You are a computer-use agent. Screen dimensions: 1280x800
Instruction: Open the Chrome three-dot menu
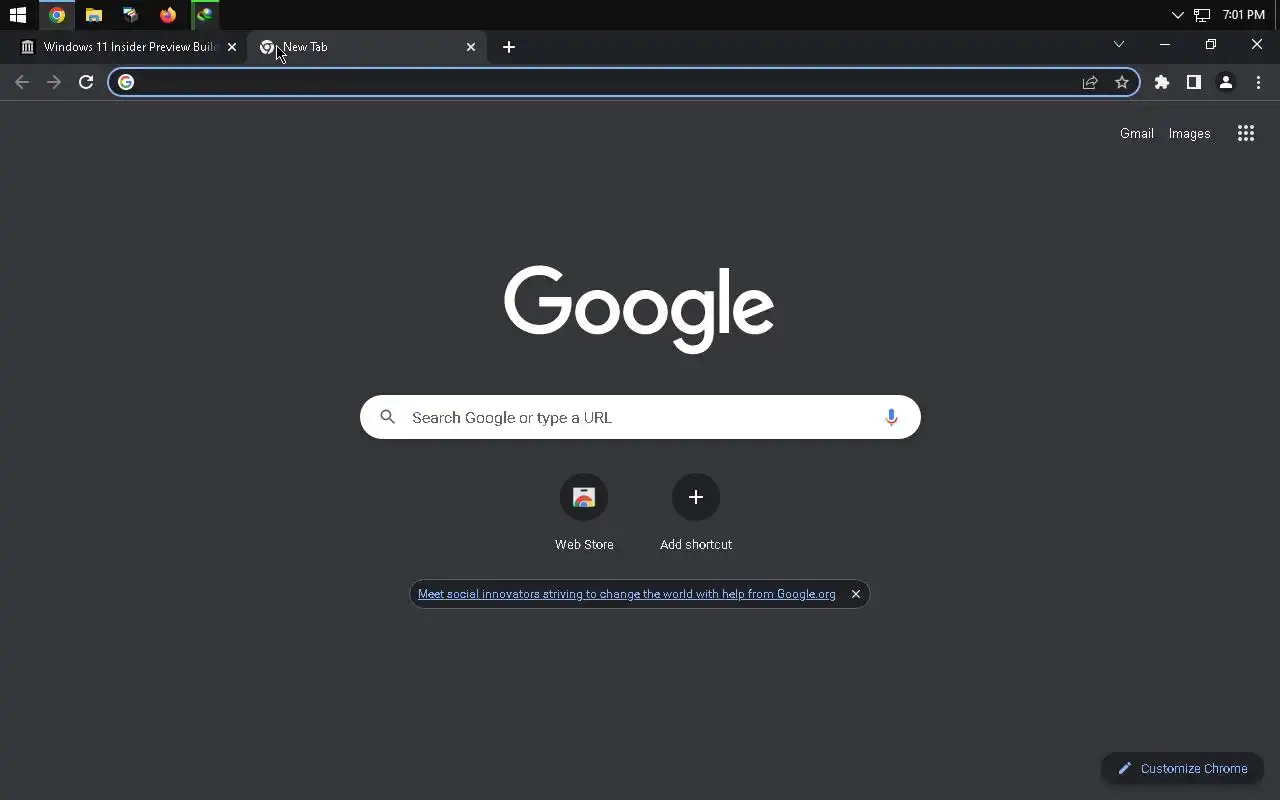click(1258, 82)
